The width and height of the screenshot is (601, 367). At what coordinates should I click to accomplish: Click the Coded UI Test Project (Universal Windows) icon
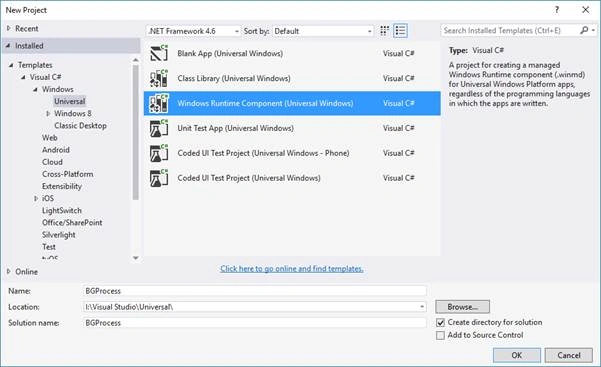click(159, 178)
